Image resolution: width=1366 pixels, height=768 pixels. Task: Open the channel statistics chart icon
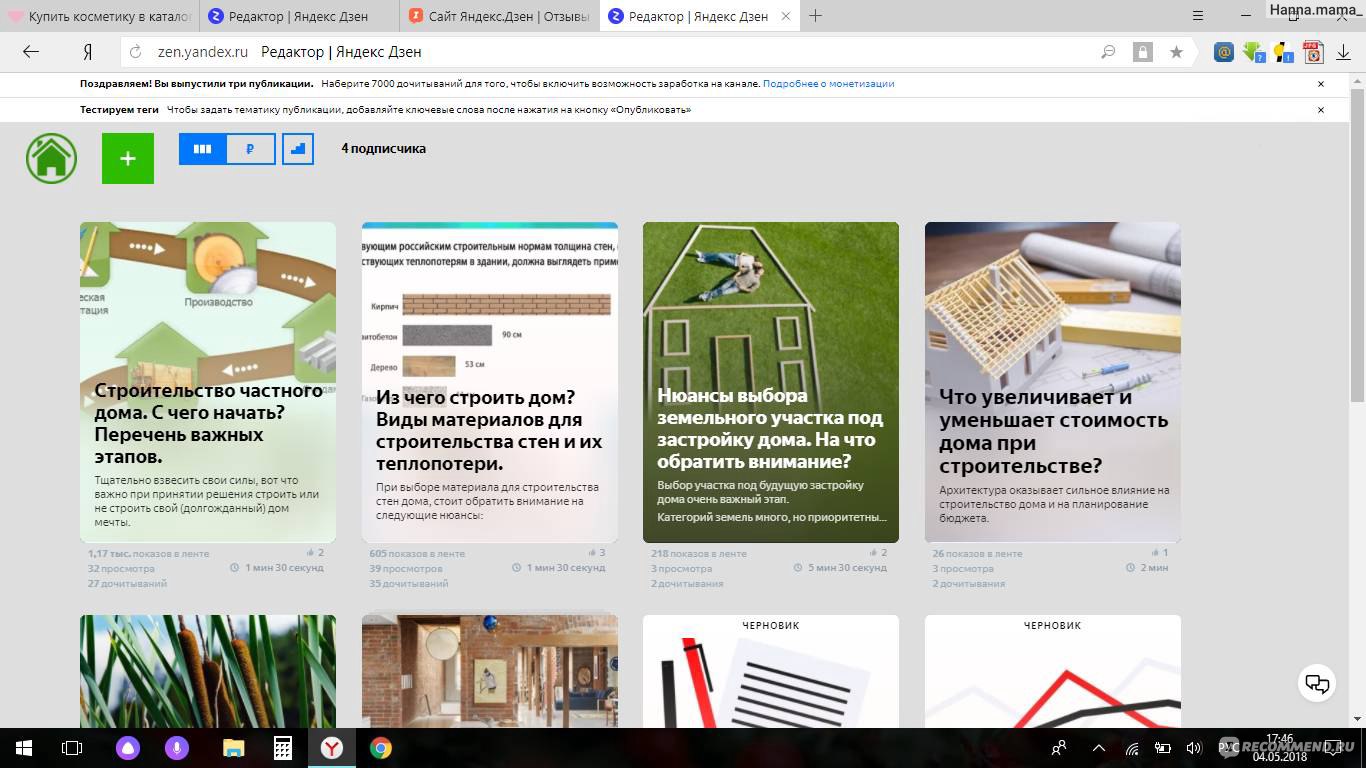point(298,149)
